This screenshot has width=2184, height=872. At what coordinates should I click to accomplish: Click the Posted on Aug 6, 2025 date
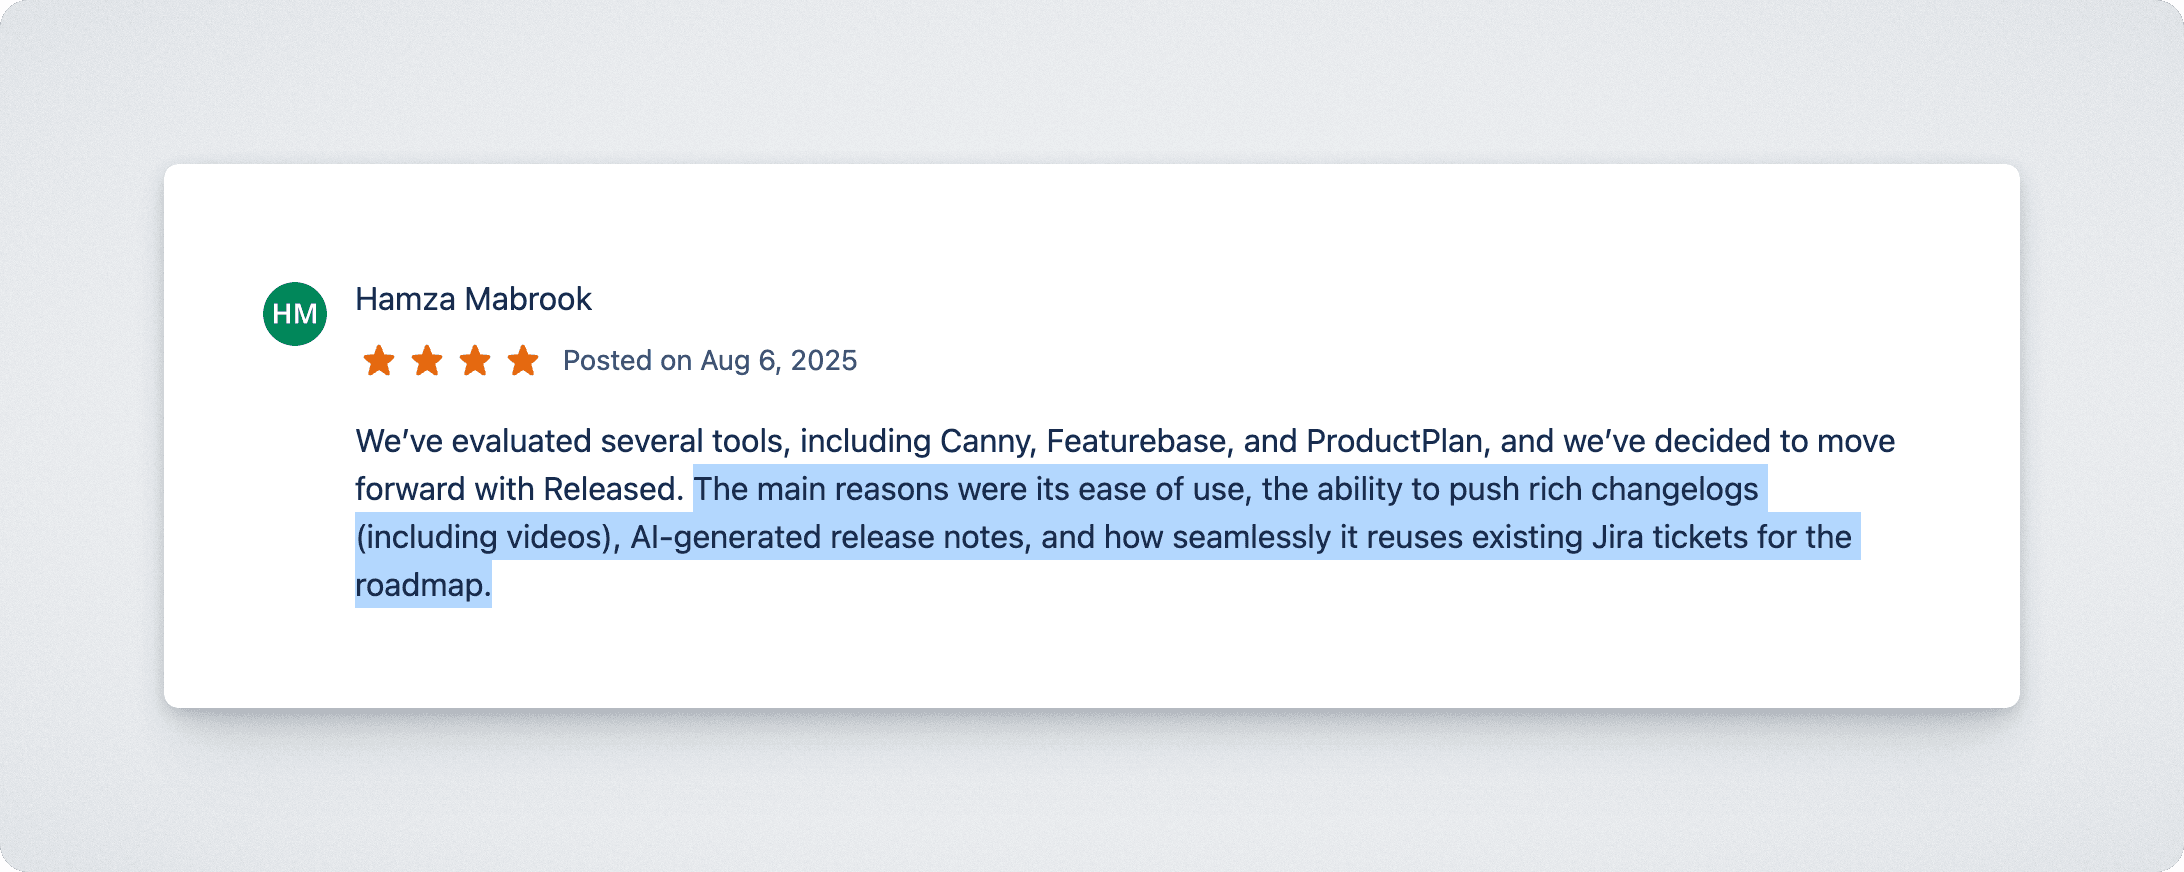tap(710, 360)
